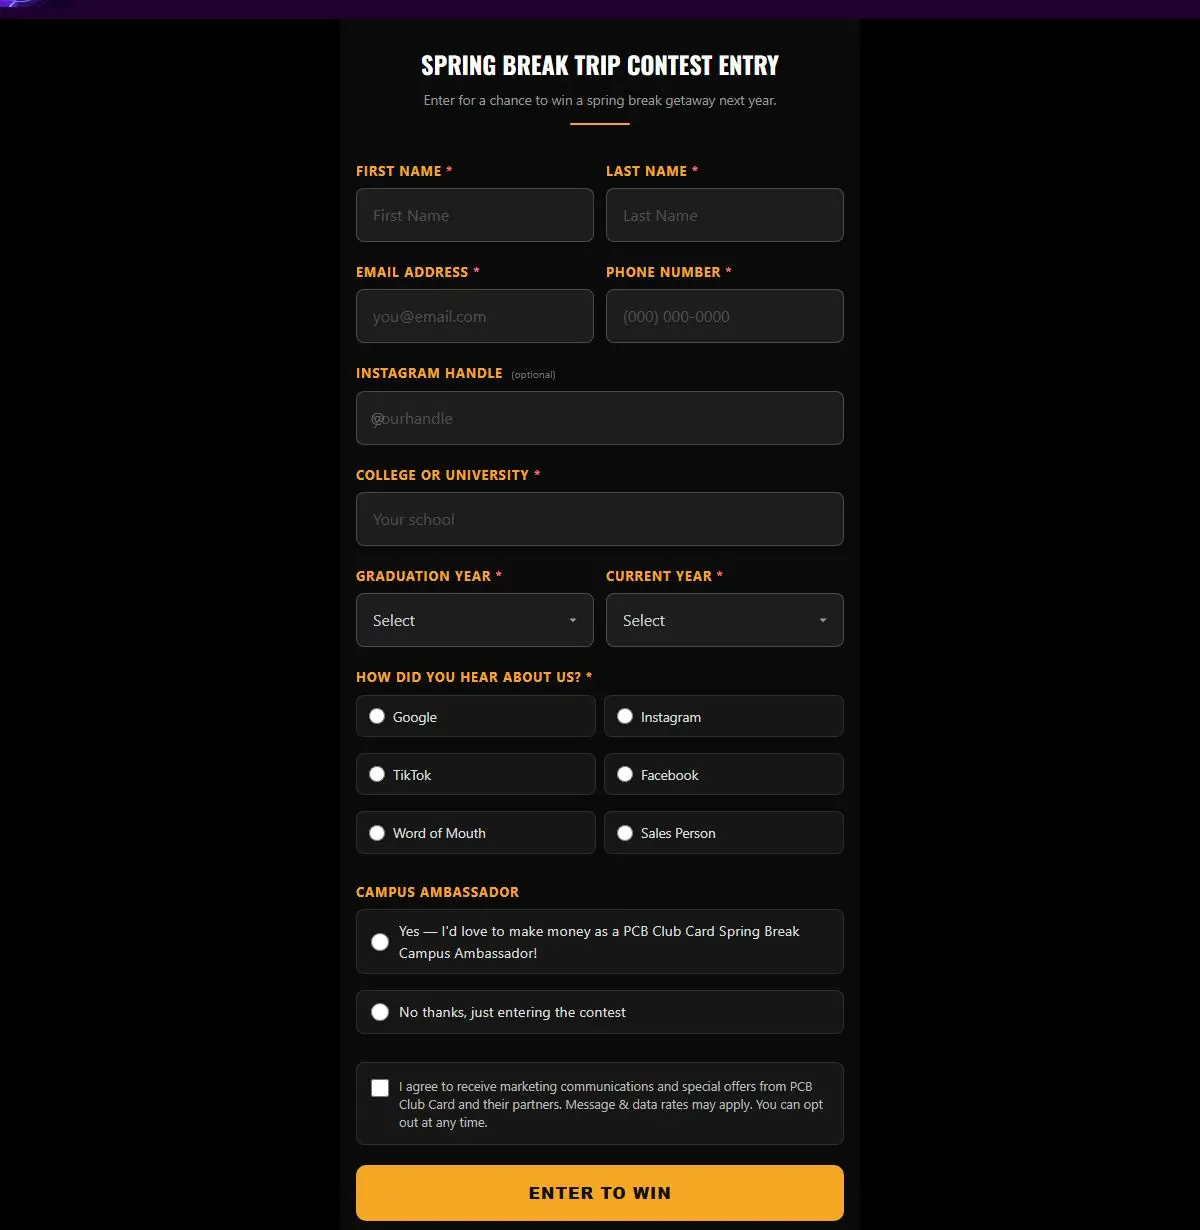Viewport: 1200px width, 1230px height.
Task: Submit with the Enter to Win button
Action: [600, 1193]
